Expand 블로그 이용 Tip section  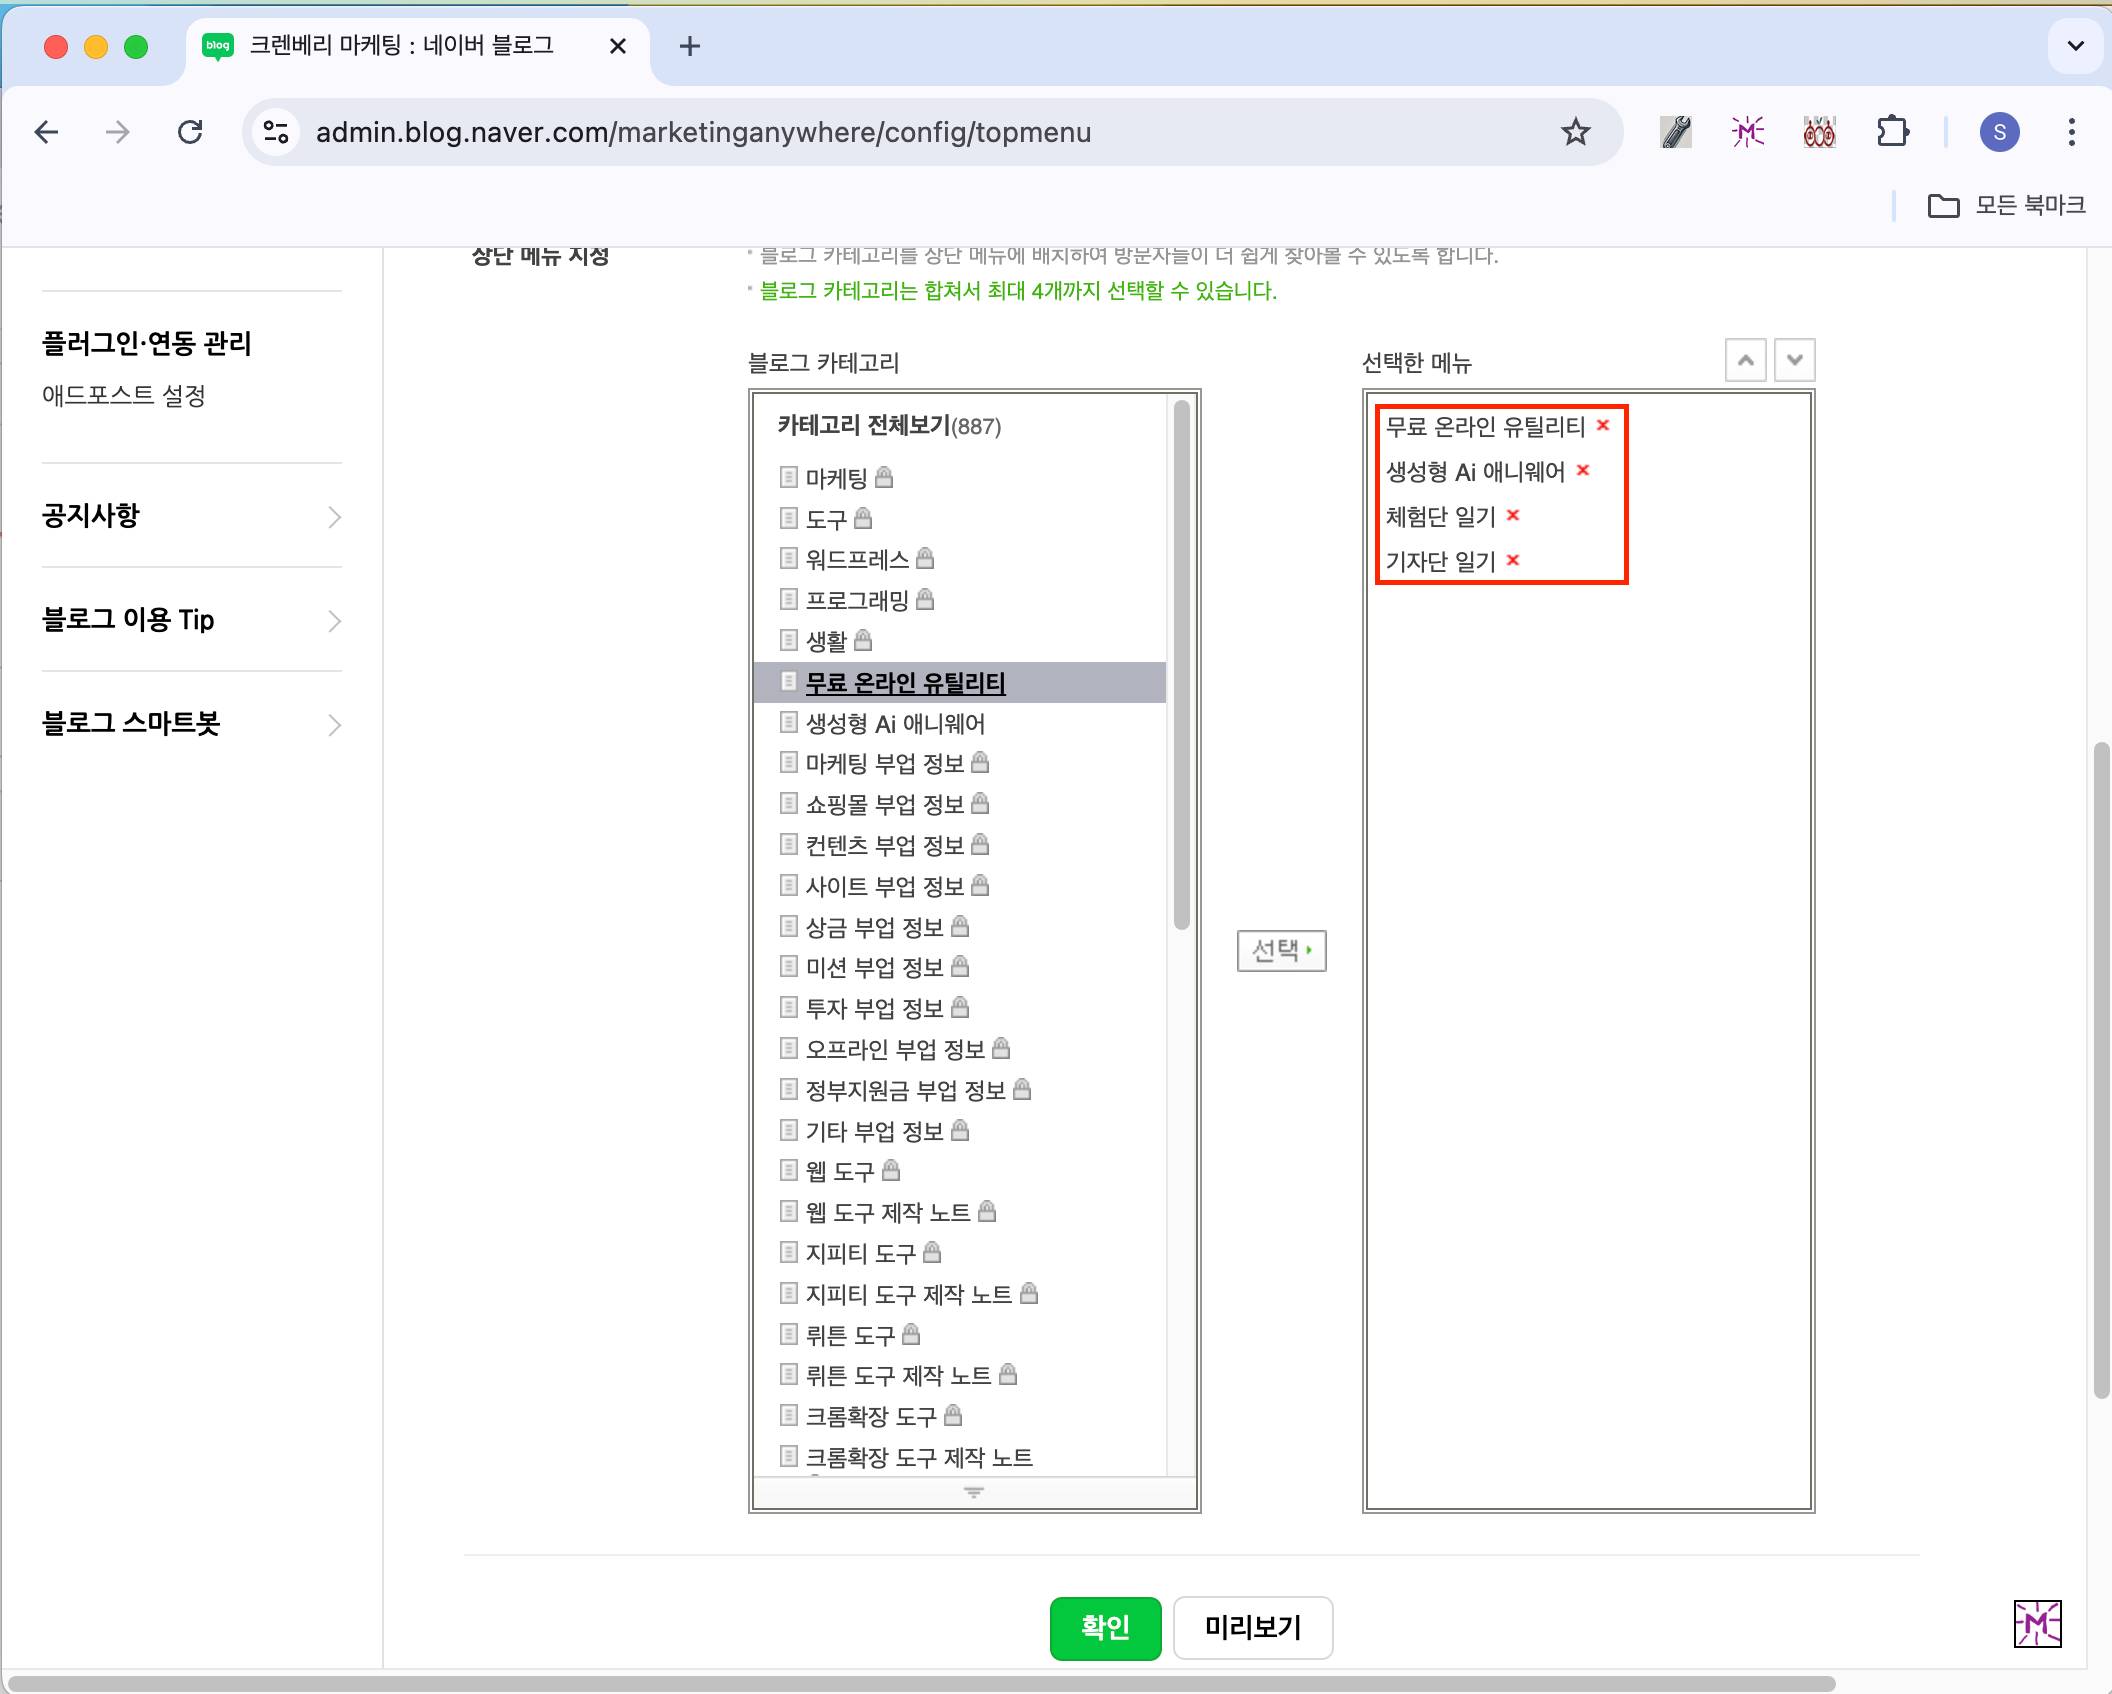coord(334,621)
